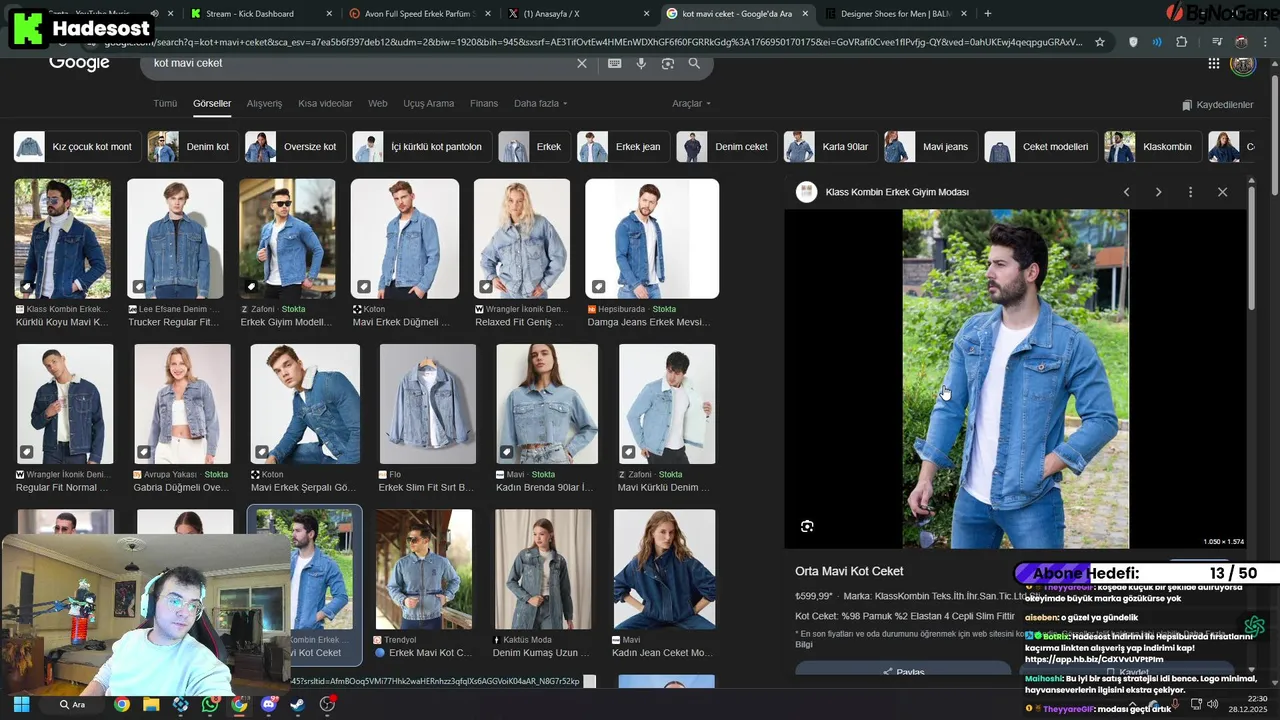Search by image with Google Lens icon

(667, 63)
